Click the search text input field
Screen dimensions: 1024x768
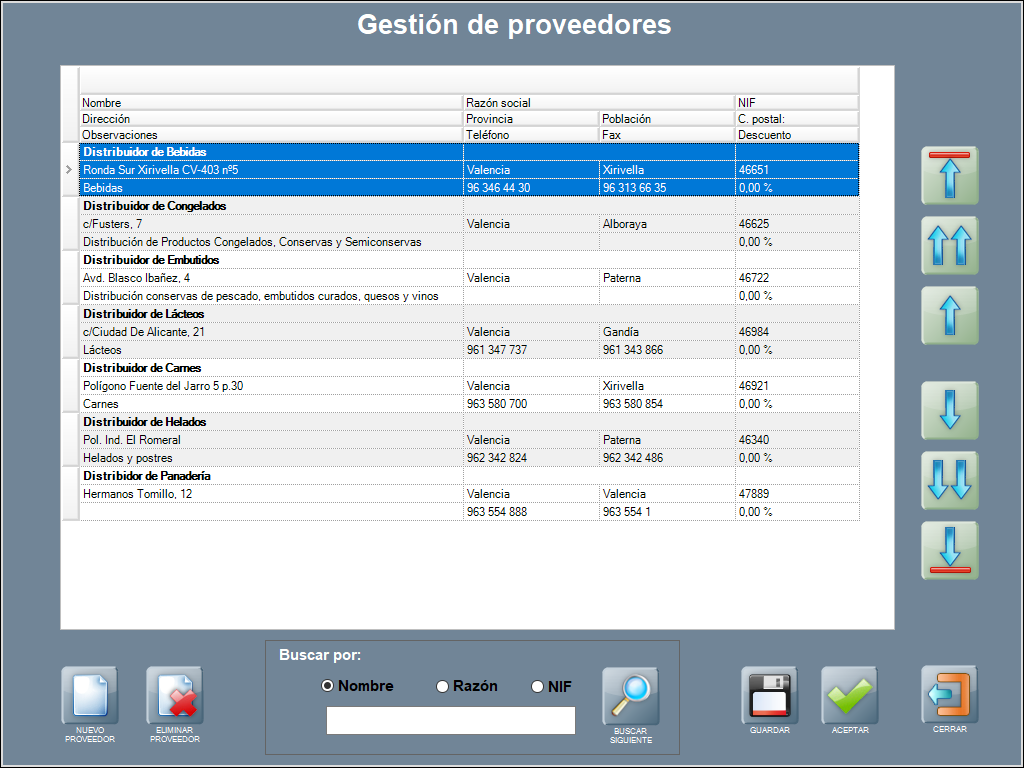450,720
